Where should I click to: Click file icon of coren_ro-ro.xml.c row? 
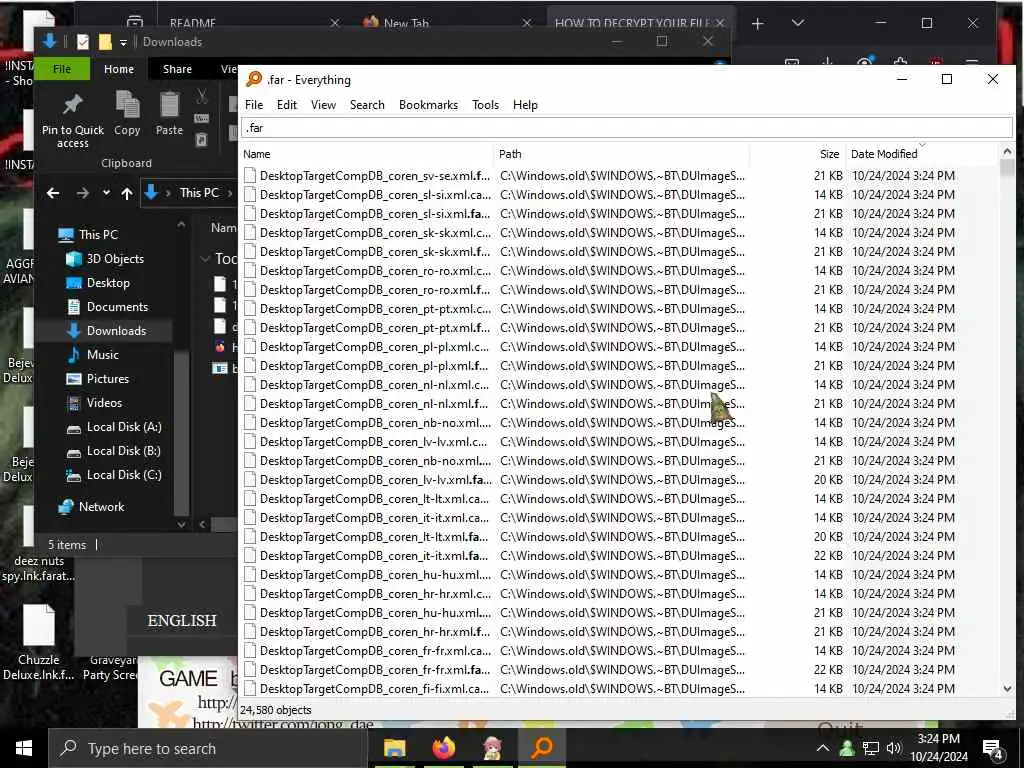click(249, 270)
